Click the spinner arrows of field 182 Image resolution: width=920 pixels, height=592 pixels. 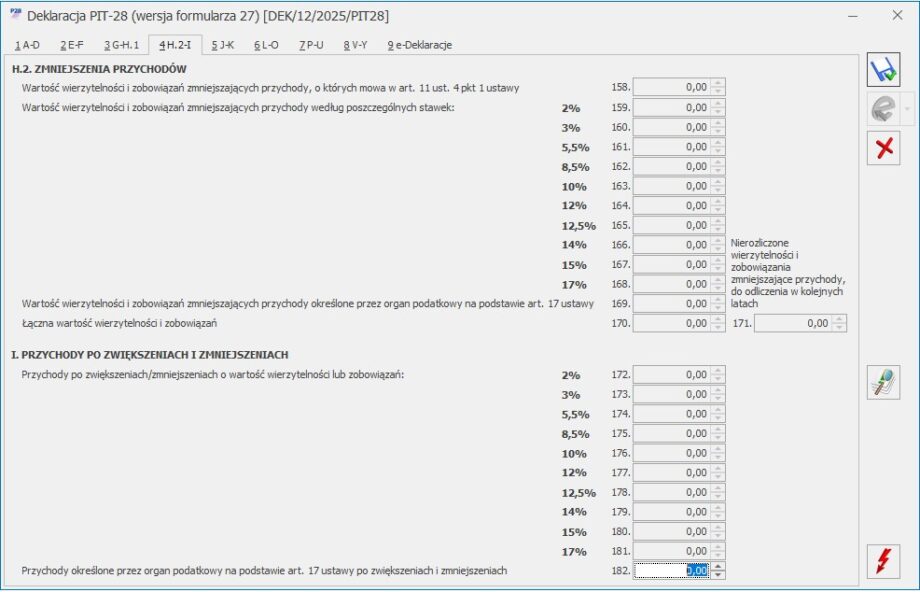point(718,570)
